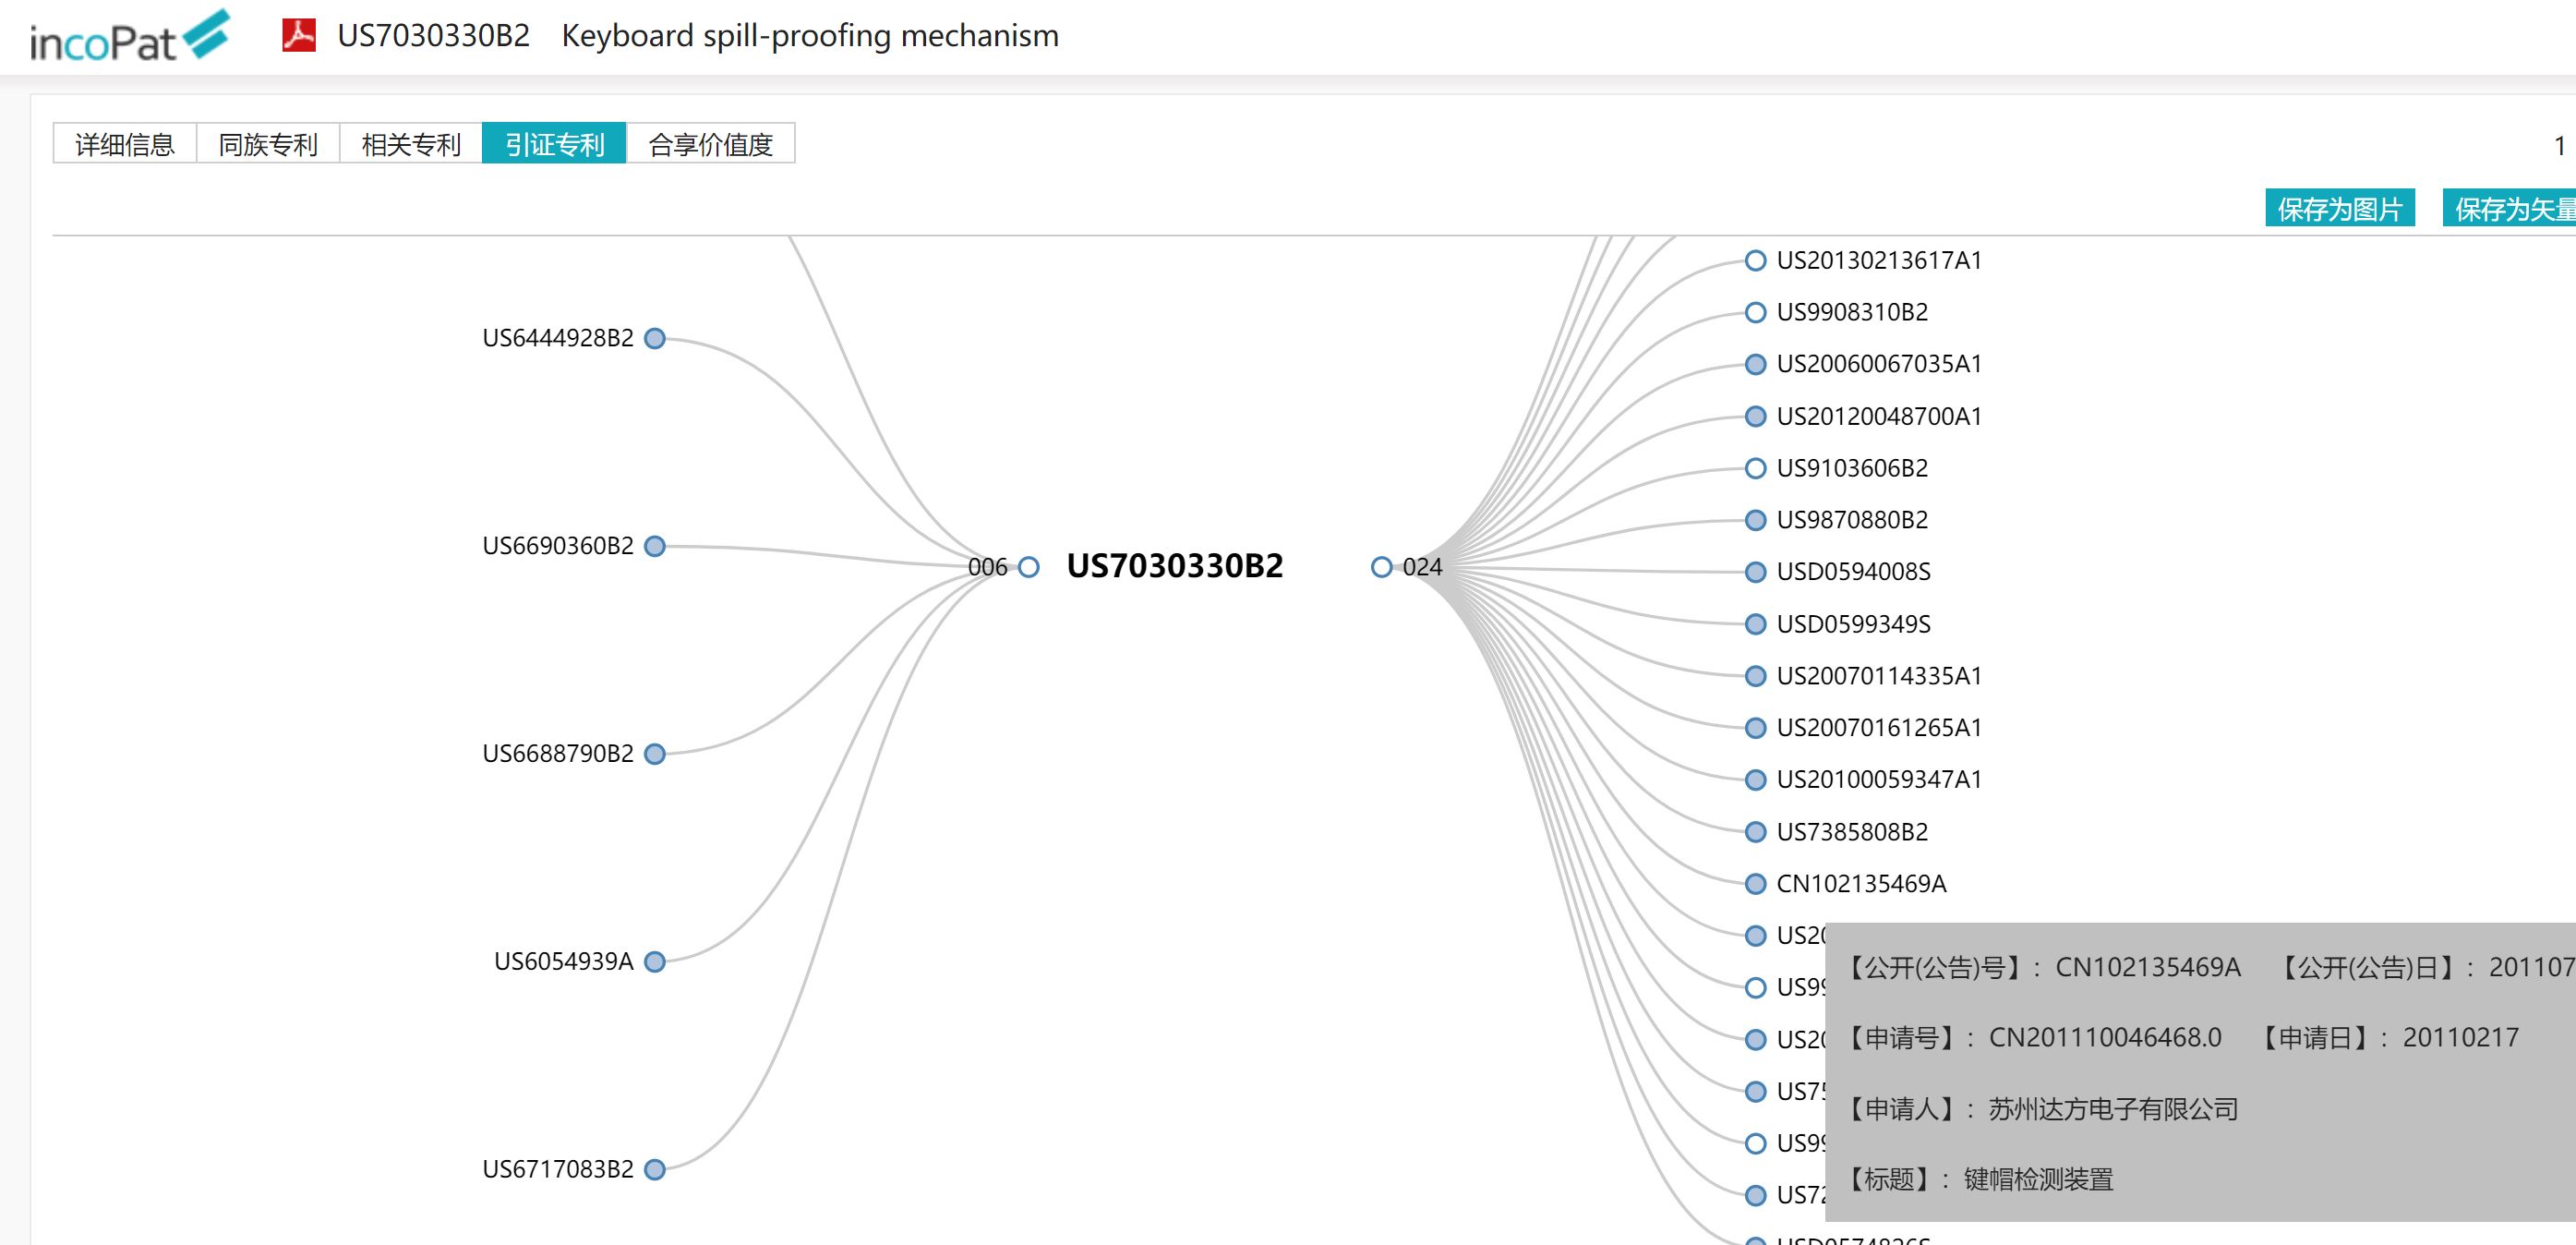Viewport: 2576px width, 1245px height.
Task: Click the node circle beside US6444928B2
Action: click(655, 339)
